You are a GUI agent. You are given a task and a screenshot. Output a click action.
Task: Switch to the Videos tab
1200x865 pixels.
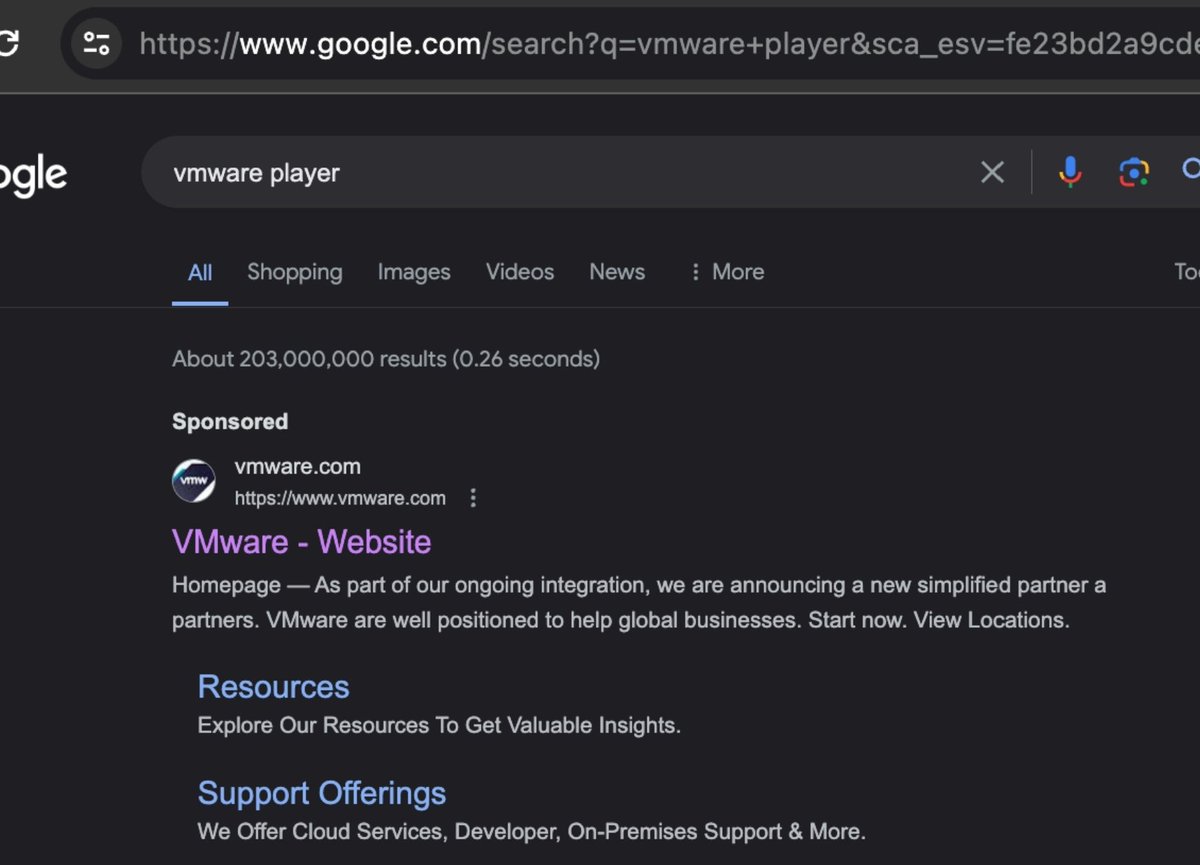[x=520, y=272]
